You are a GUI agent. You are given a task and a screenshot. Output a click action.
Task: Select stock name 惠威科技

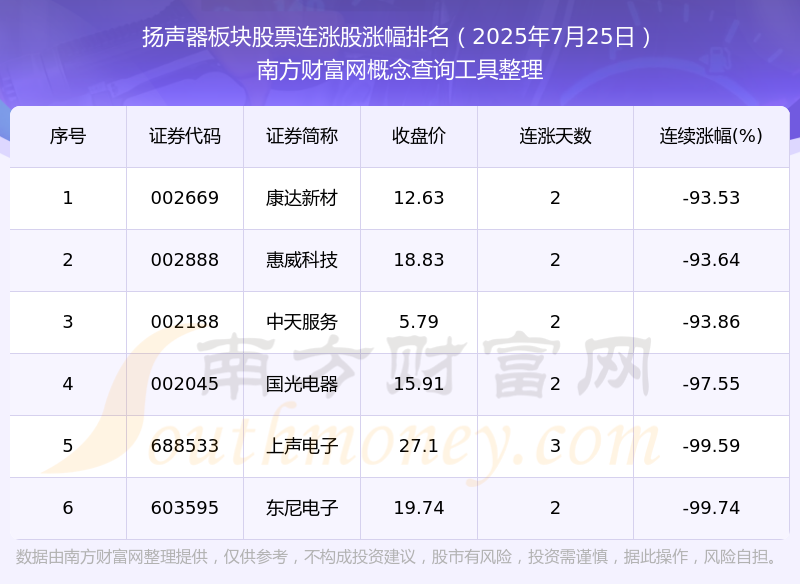coord(302,260)
